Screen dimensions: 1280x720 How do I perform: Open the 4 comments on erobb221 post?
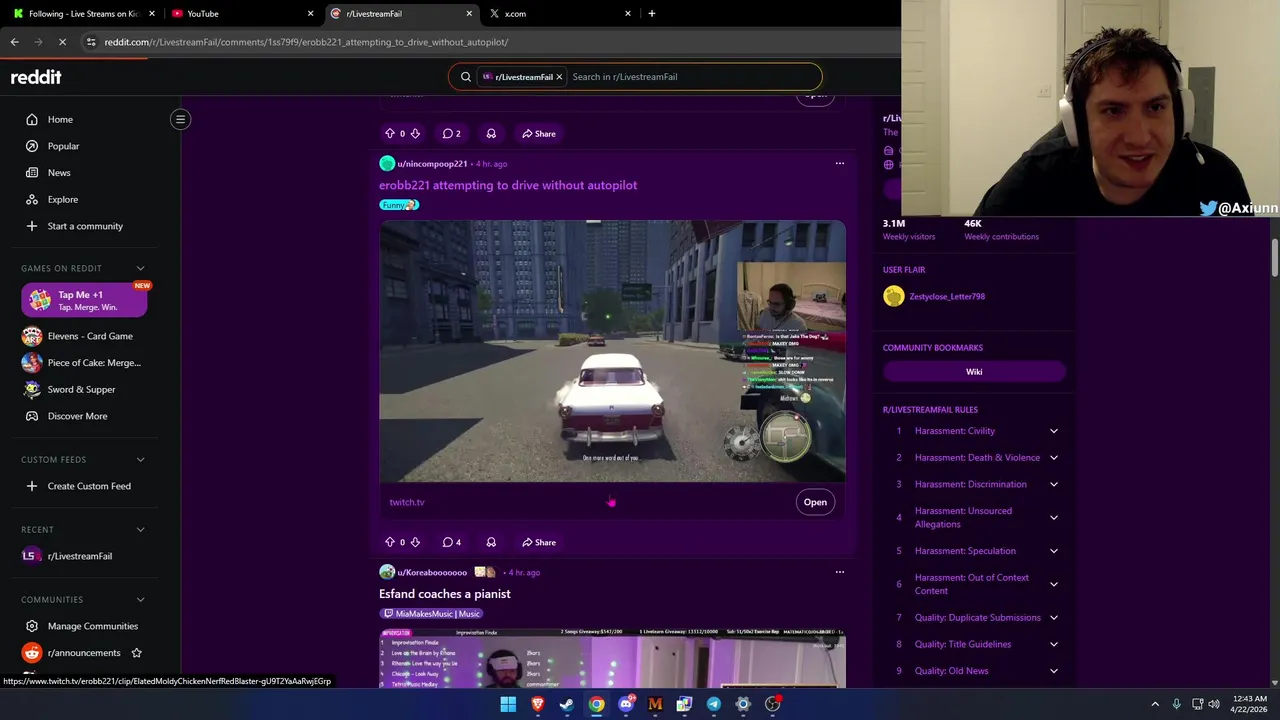452,542
